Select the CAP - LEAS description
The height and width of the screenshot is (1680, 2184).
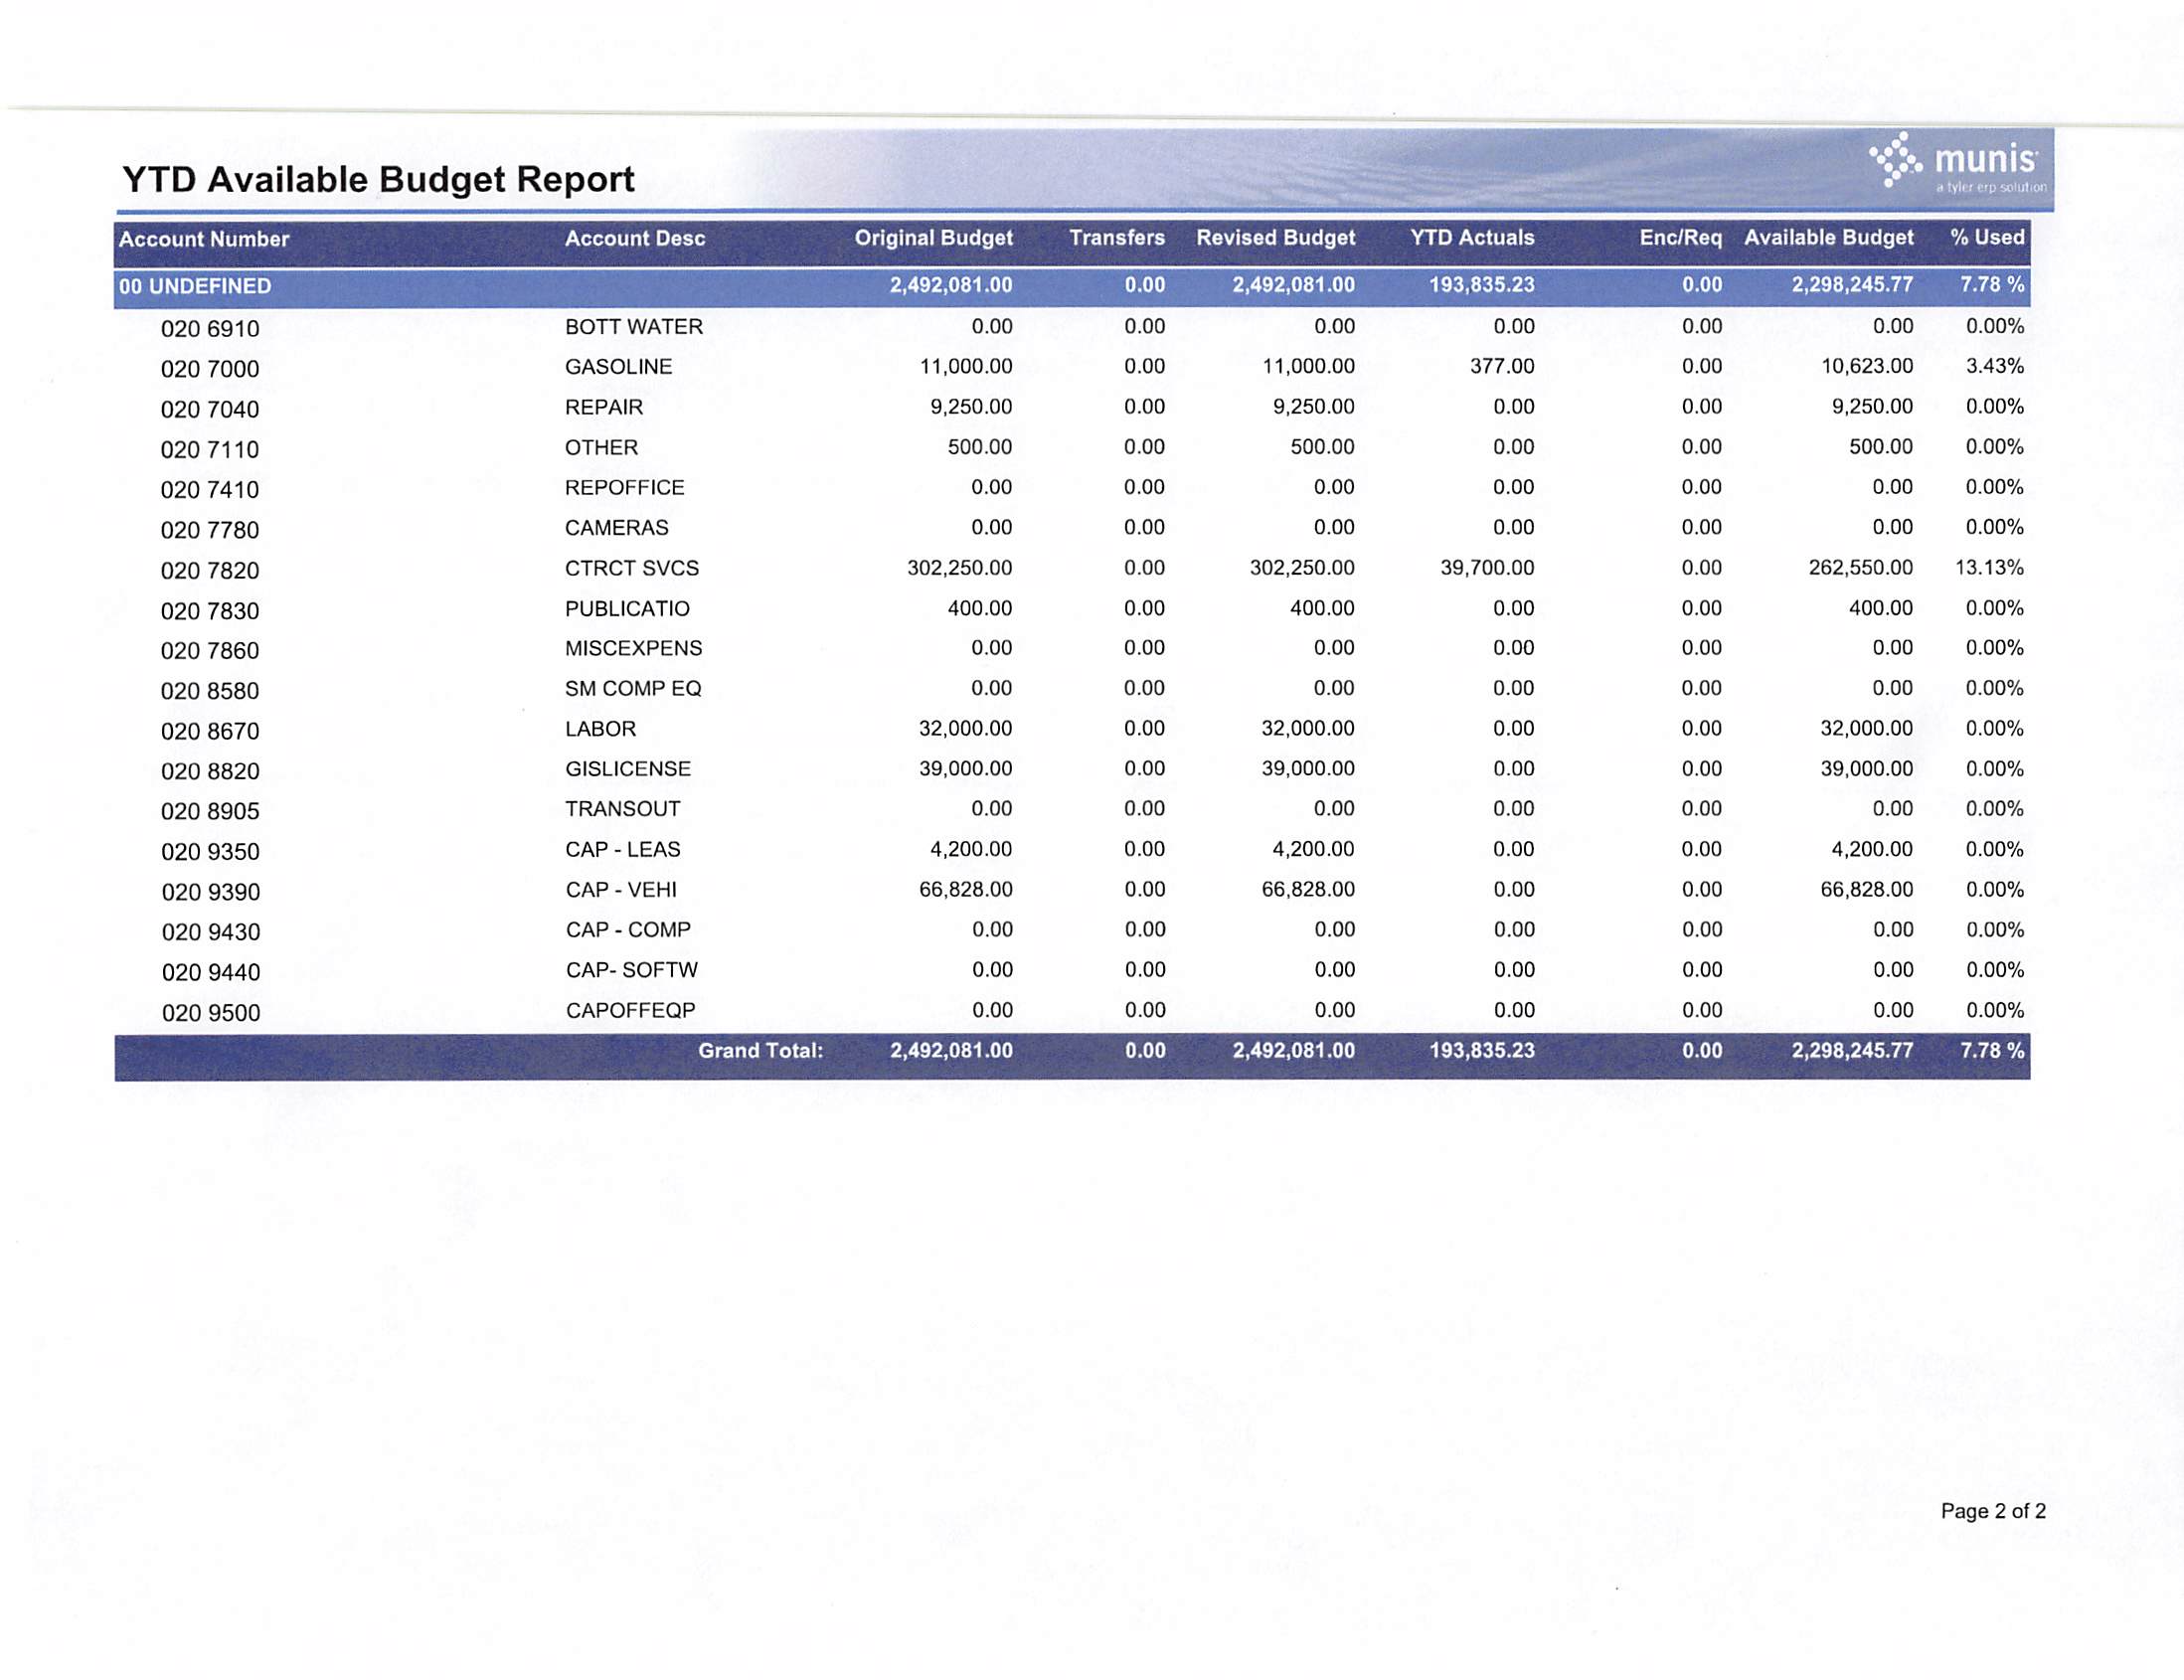pos(623,849)
